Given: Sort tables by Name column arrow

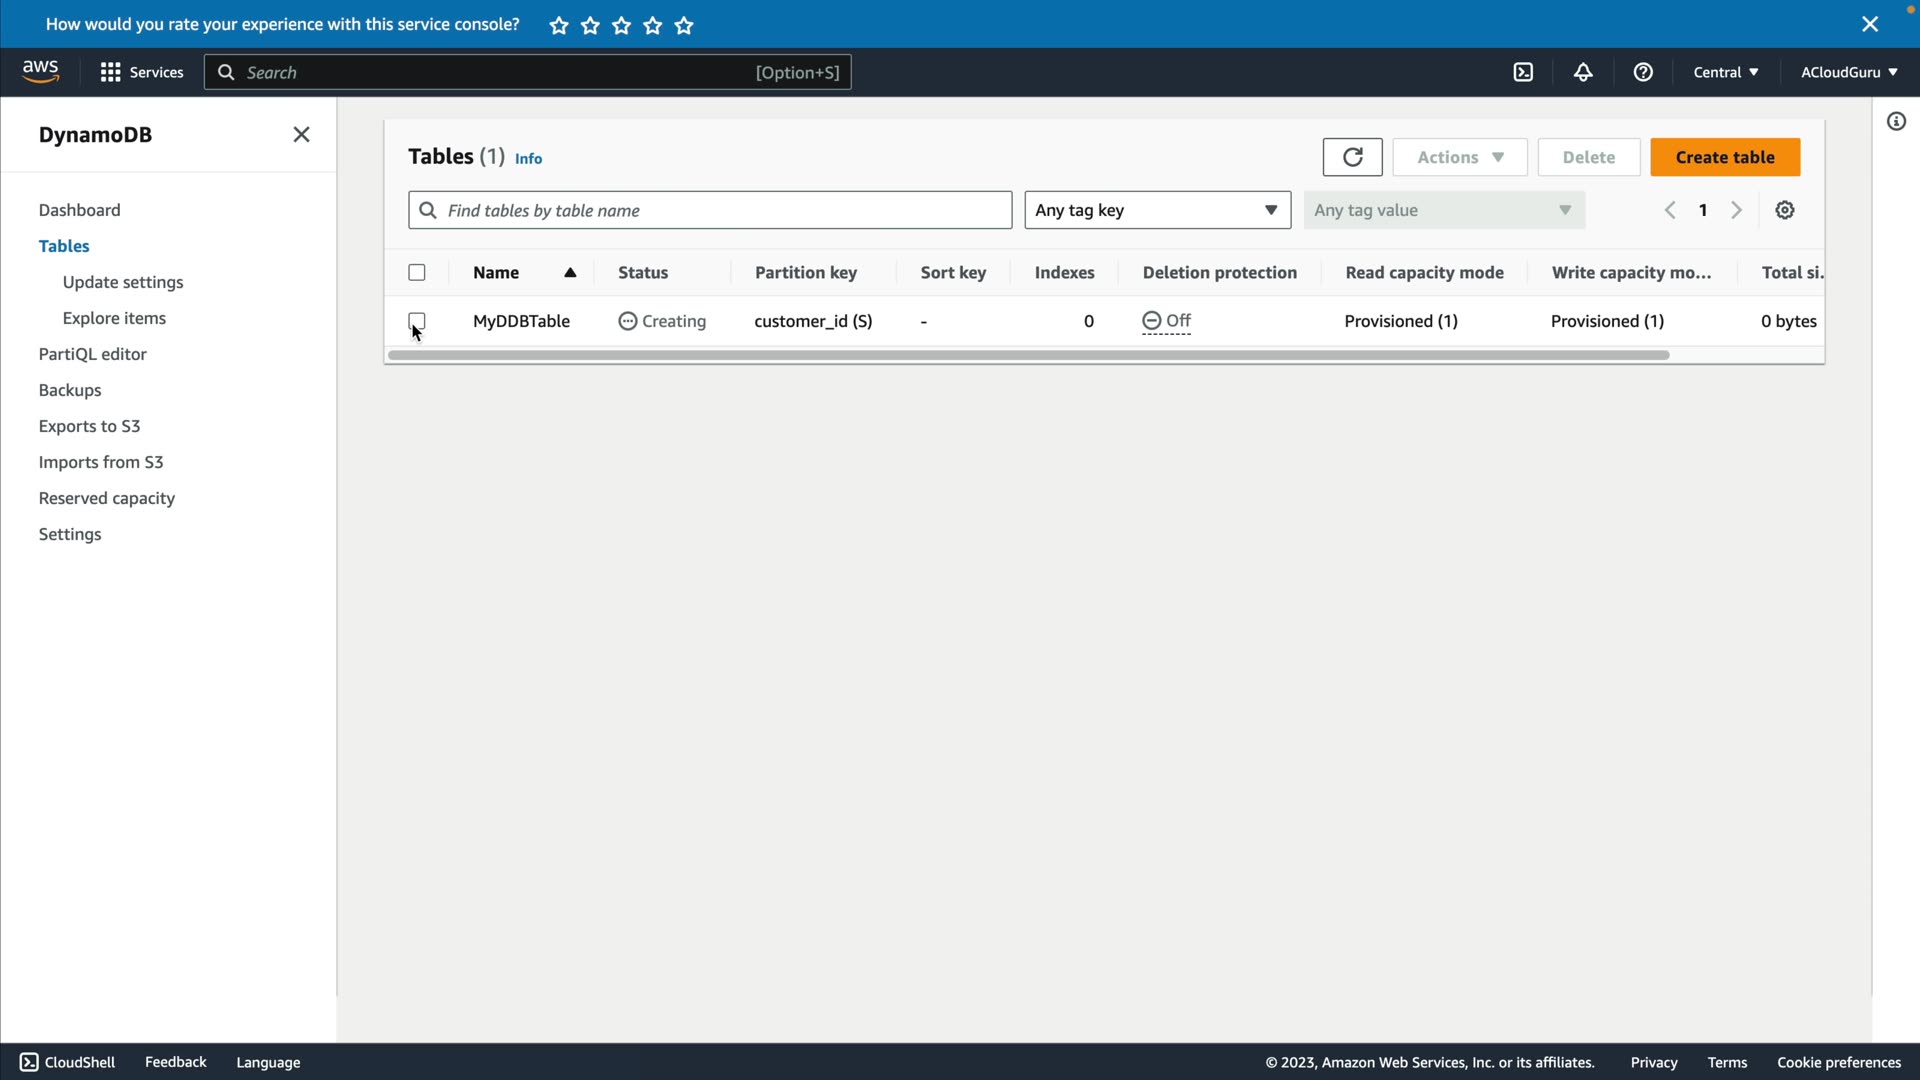Looking at the screenshot, I should [570, 272].
